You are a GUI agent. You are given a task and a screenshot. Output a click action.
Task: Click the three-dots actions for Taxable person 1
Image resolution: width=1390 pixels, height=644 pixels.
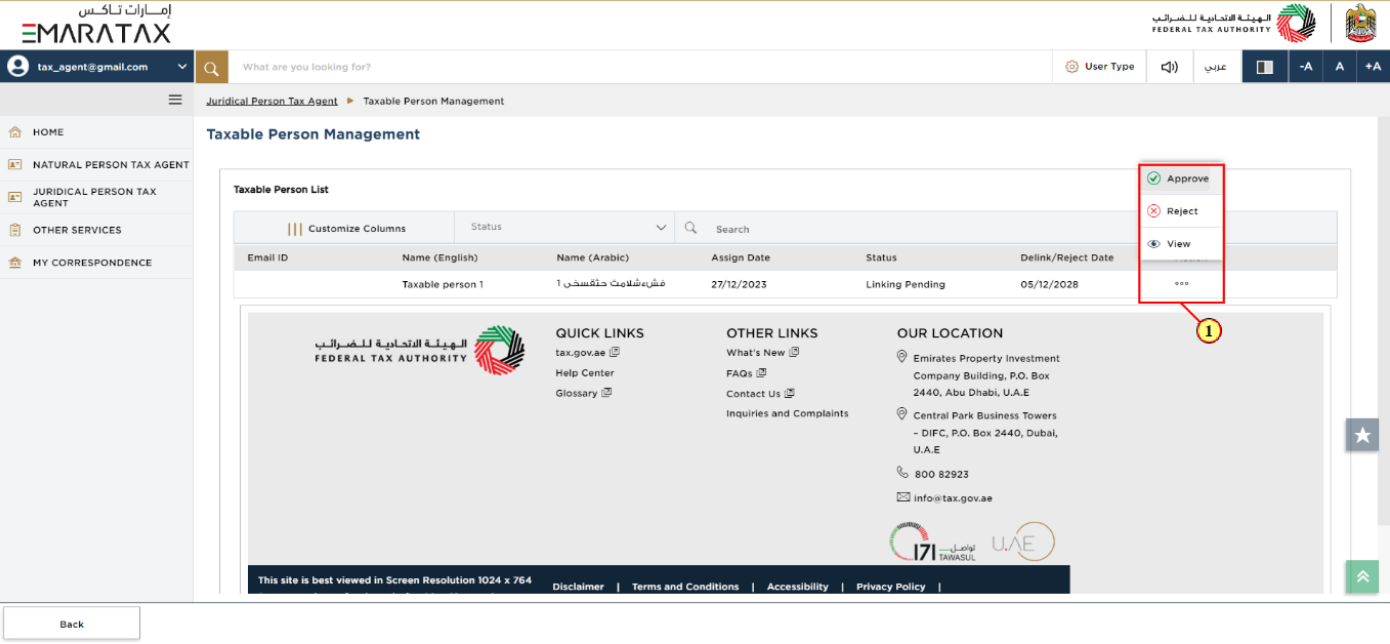[1182, 284]
